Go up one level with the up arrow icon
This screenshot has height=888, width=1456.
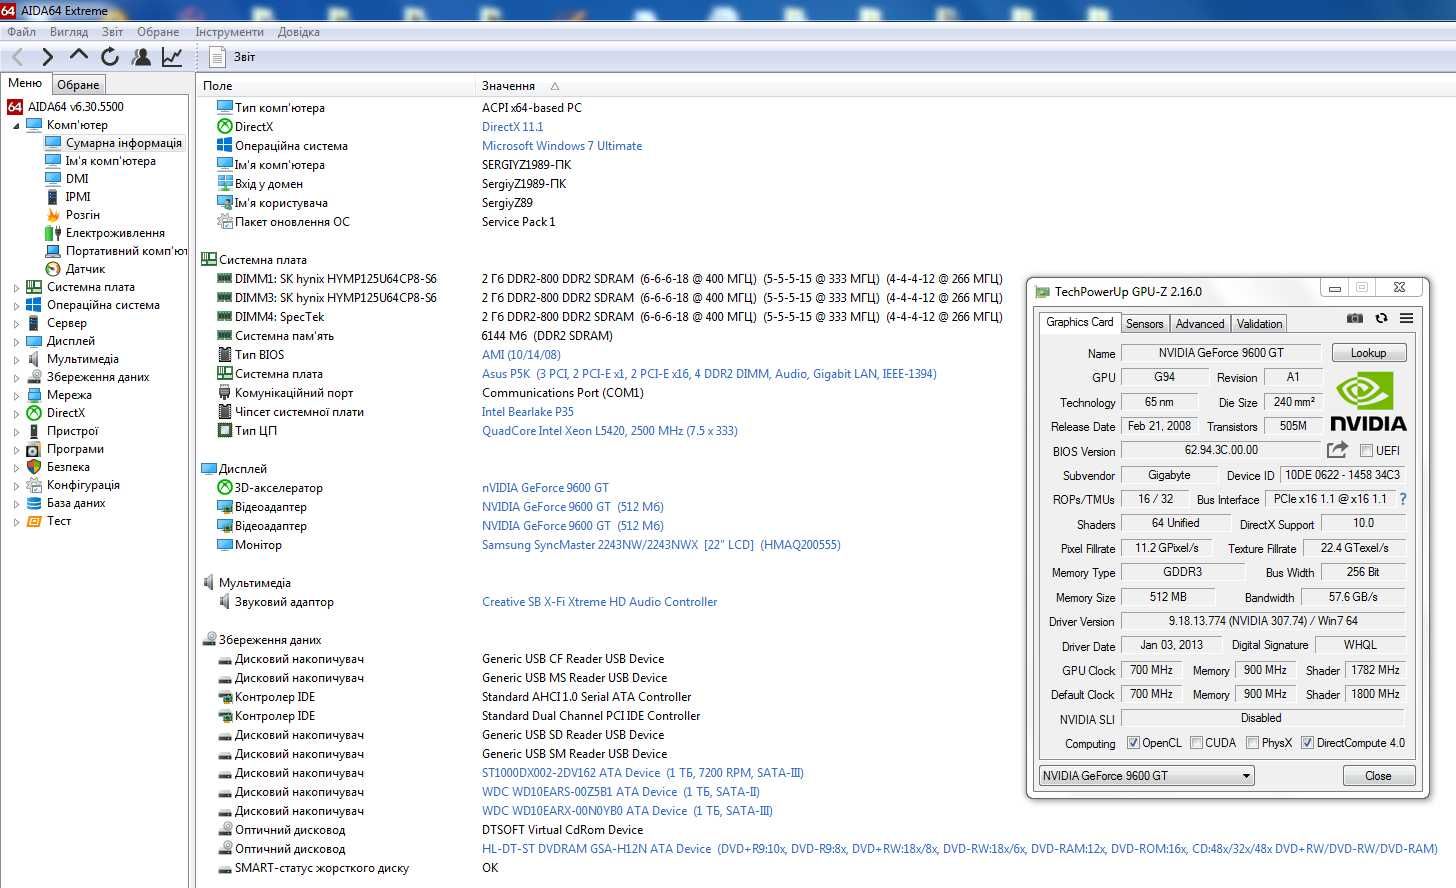(79, 56)
